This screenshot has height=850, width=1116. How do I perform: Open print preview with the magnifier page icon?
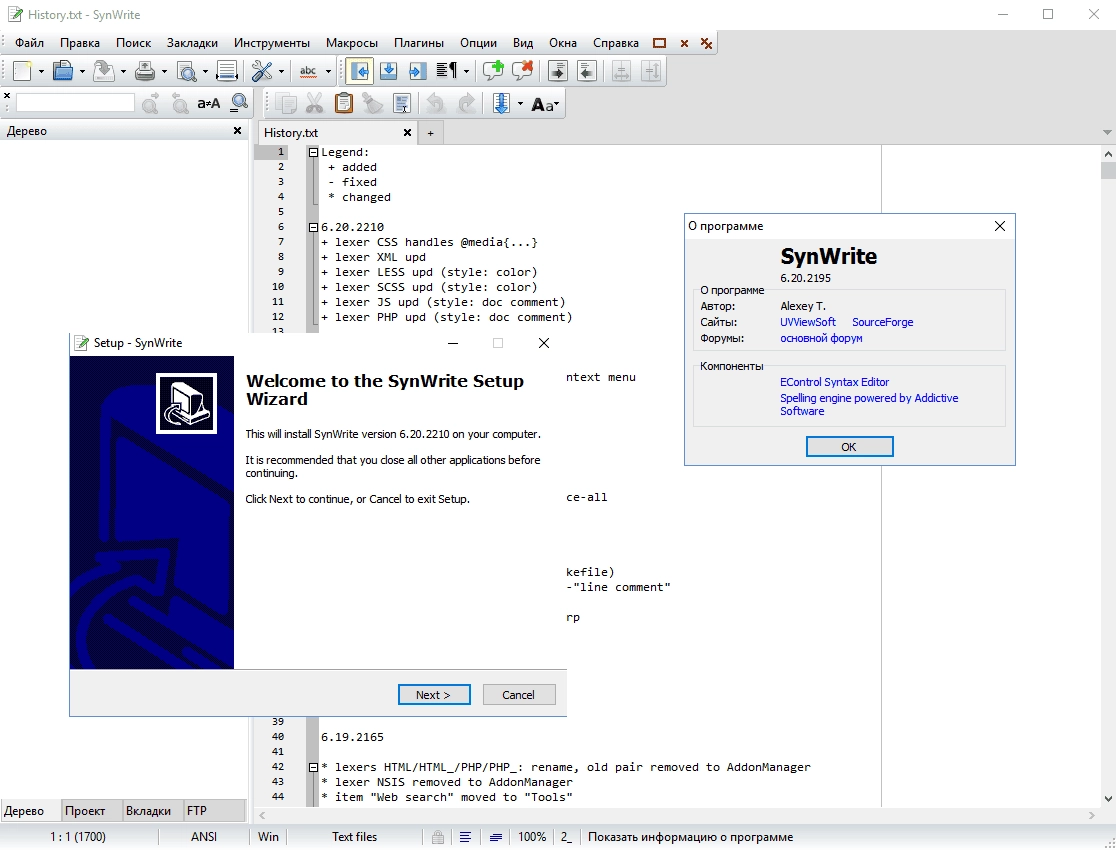click(186, 70)
